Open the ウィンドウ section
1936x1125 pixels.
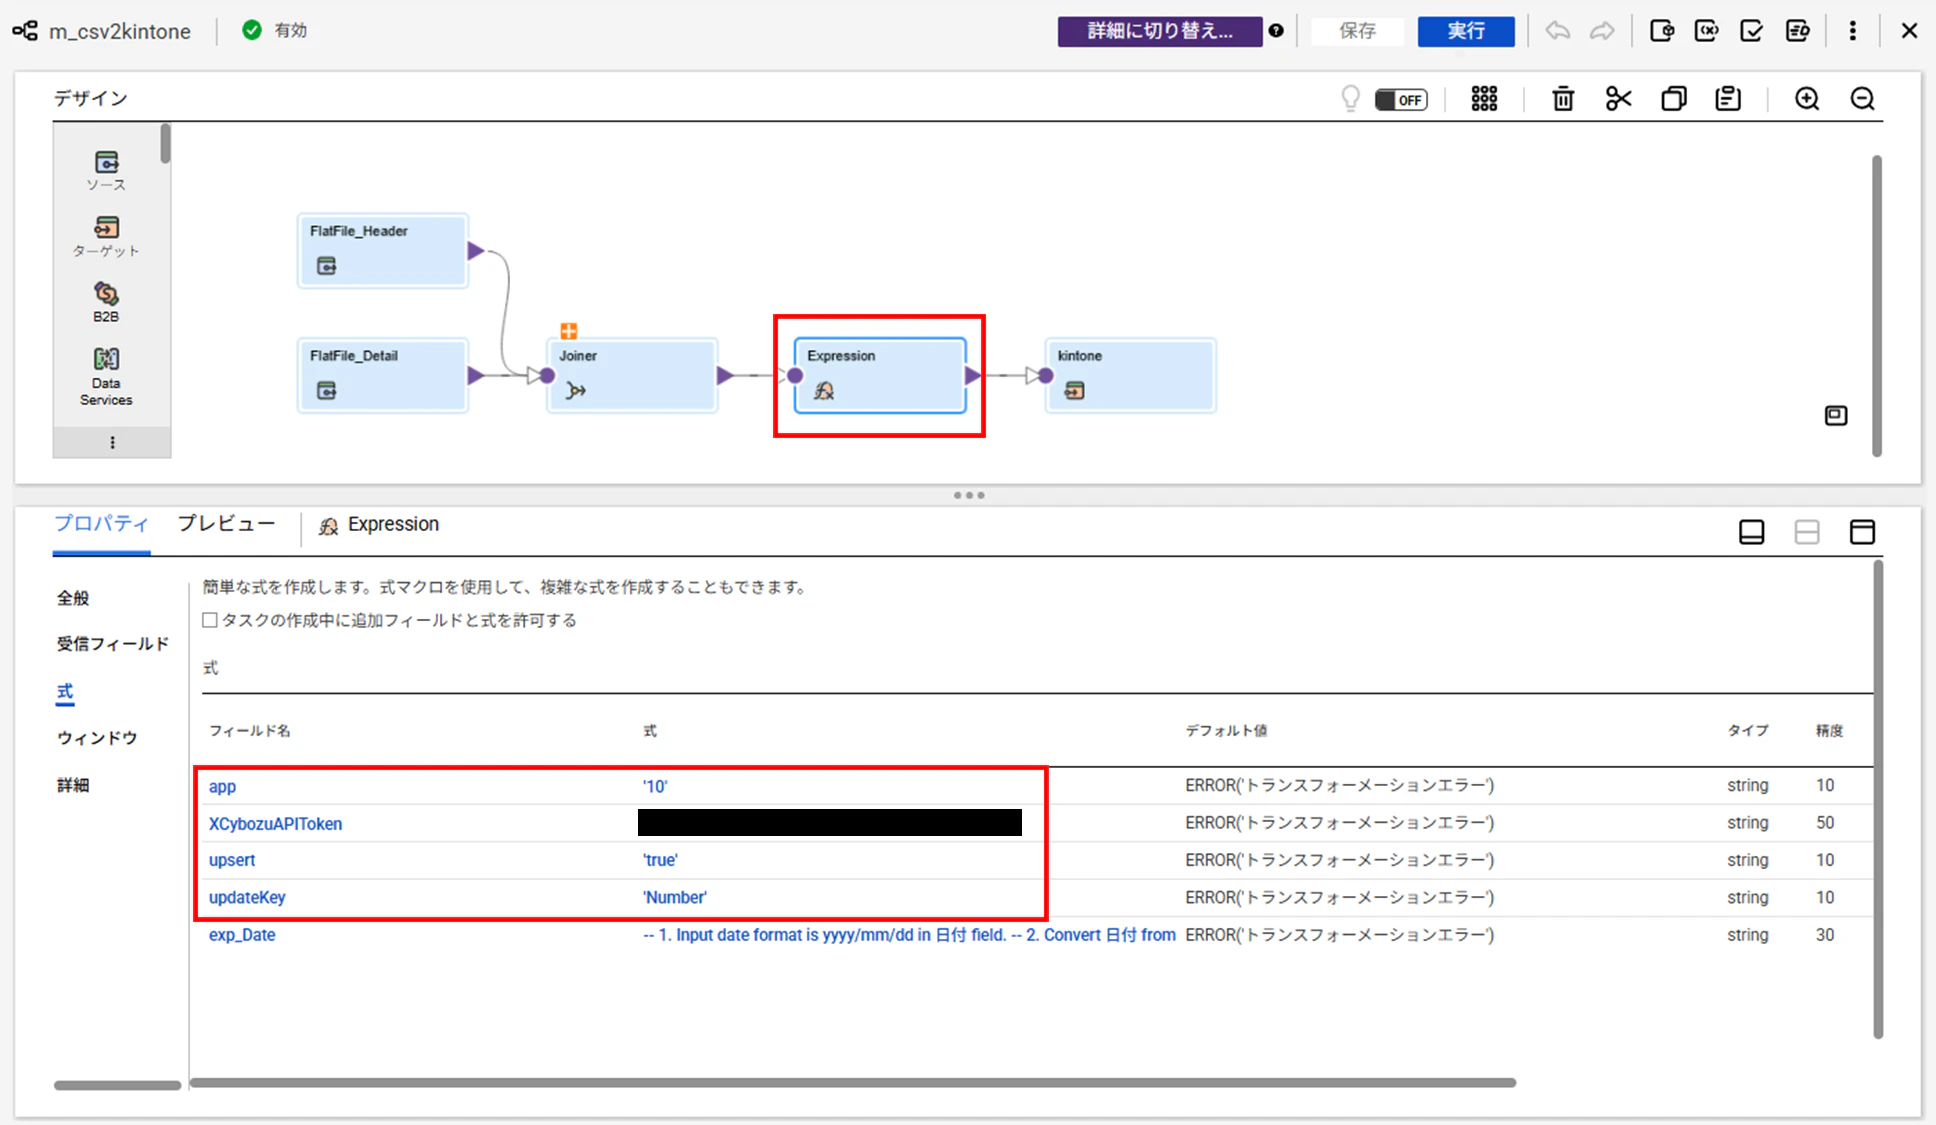[97, 738]
